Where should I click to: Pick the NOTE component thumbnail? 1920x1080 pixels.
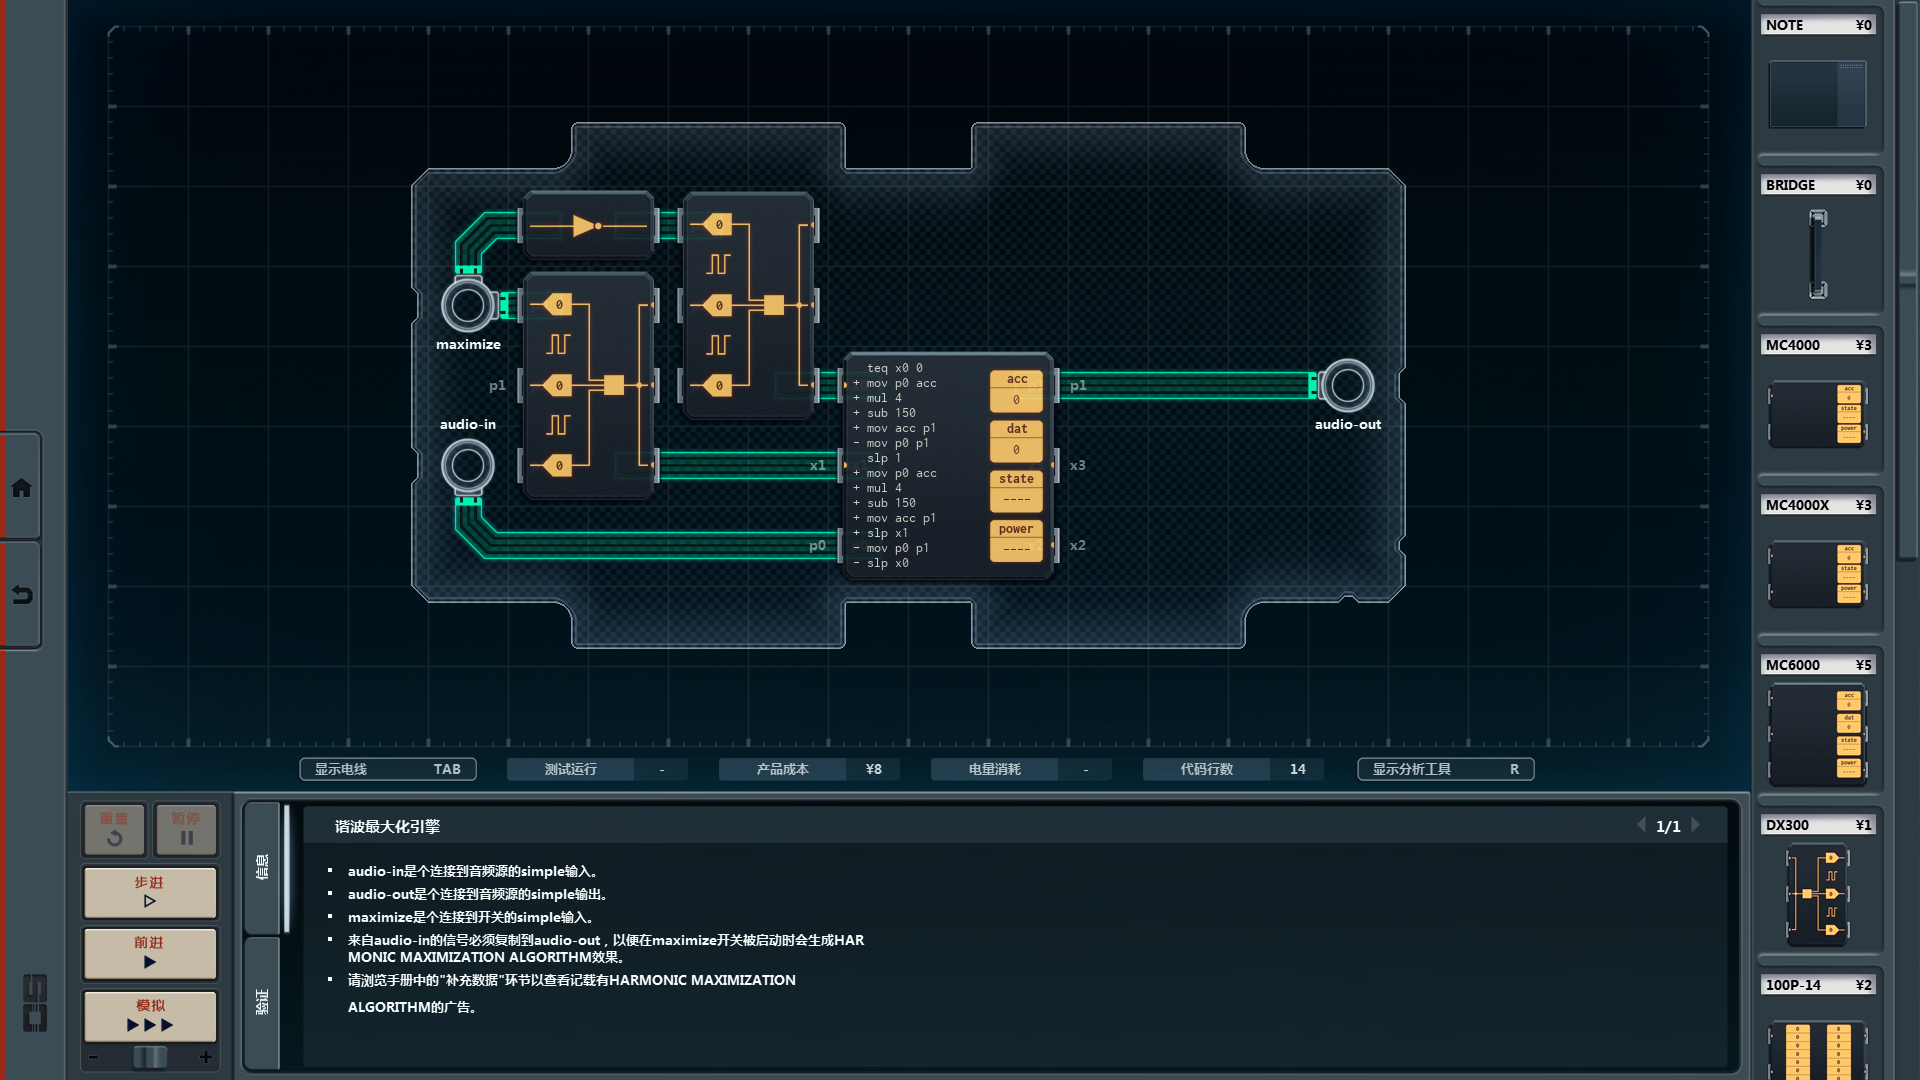1817,94
